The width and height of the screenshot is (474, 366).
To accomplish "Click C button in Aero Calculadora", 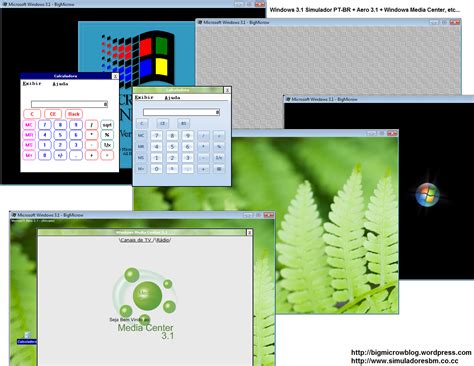I will tap(142, 124).
